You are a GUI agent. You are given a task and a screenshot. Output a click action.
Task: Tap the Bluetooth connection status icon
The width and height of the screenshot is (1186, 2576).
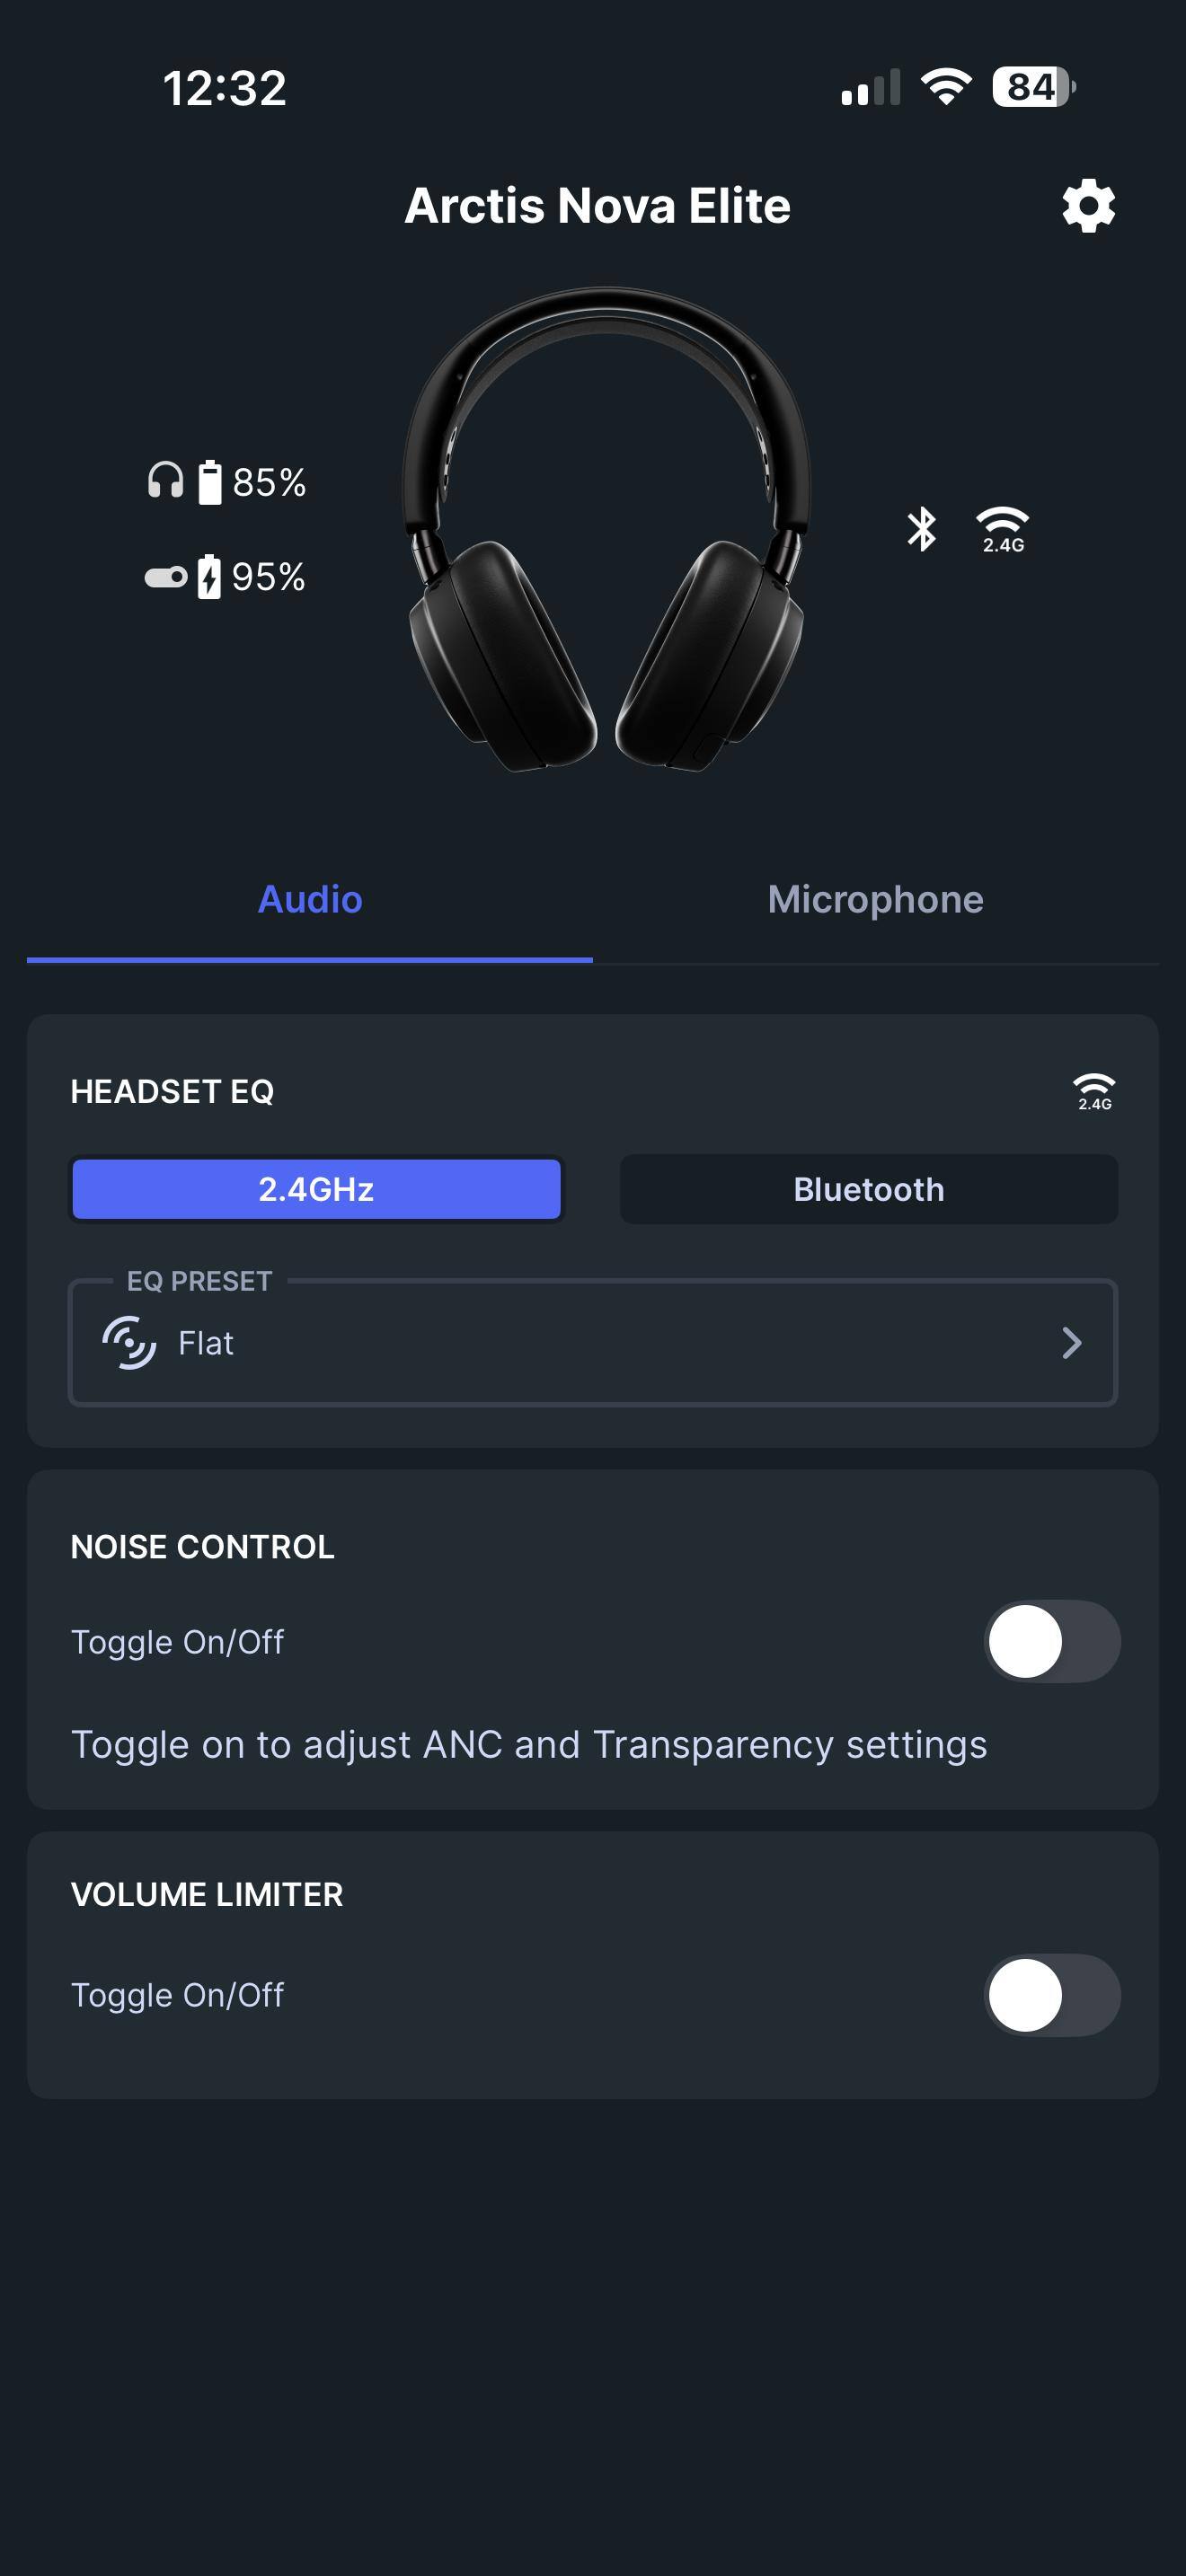click(921, 528)
